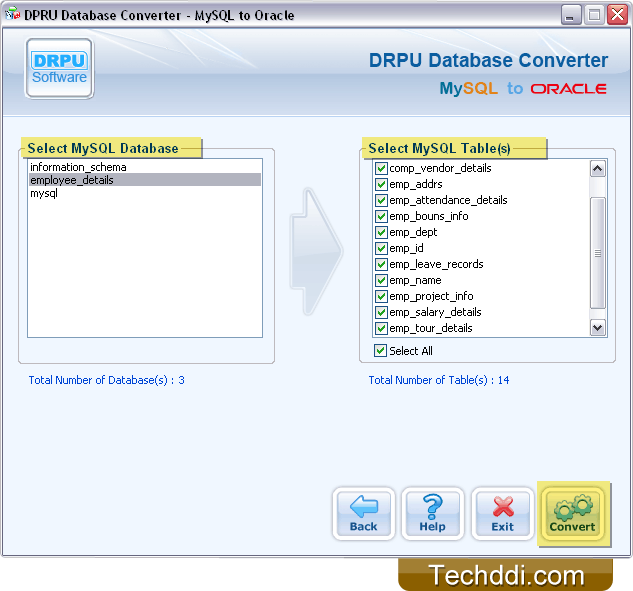Open Help with the question mark button

coord(432,514)
